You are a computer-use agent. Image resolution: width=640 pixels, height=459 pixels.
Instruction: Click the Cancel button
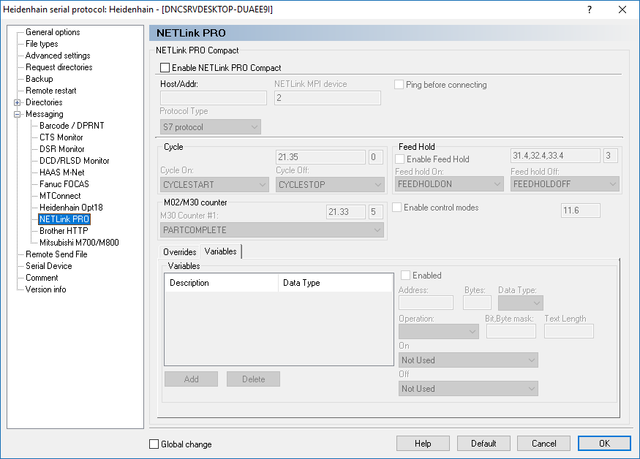tap(544, 443)
